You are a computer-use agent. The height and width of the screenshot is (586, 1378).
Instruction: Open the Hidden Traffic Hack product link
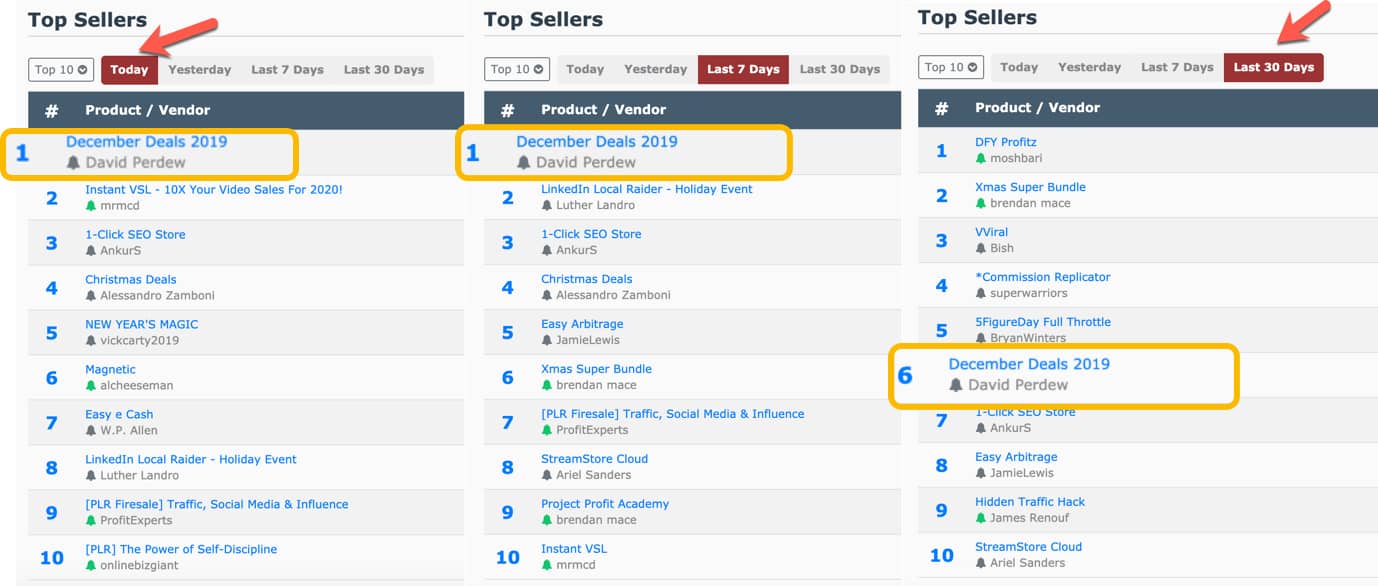(1029, 502)
